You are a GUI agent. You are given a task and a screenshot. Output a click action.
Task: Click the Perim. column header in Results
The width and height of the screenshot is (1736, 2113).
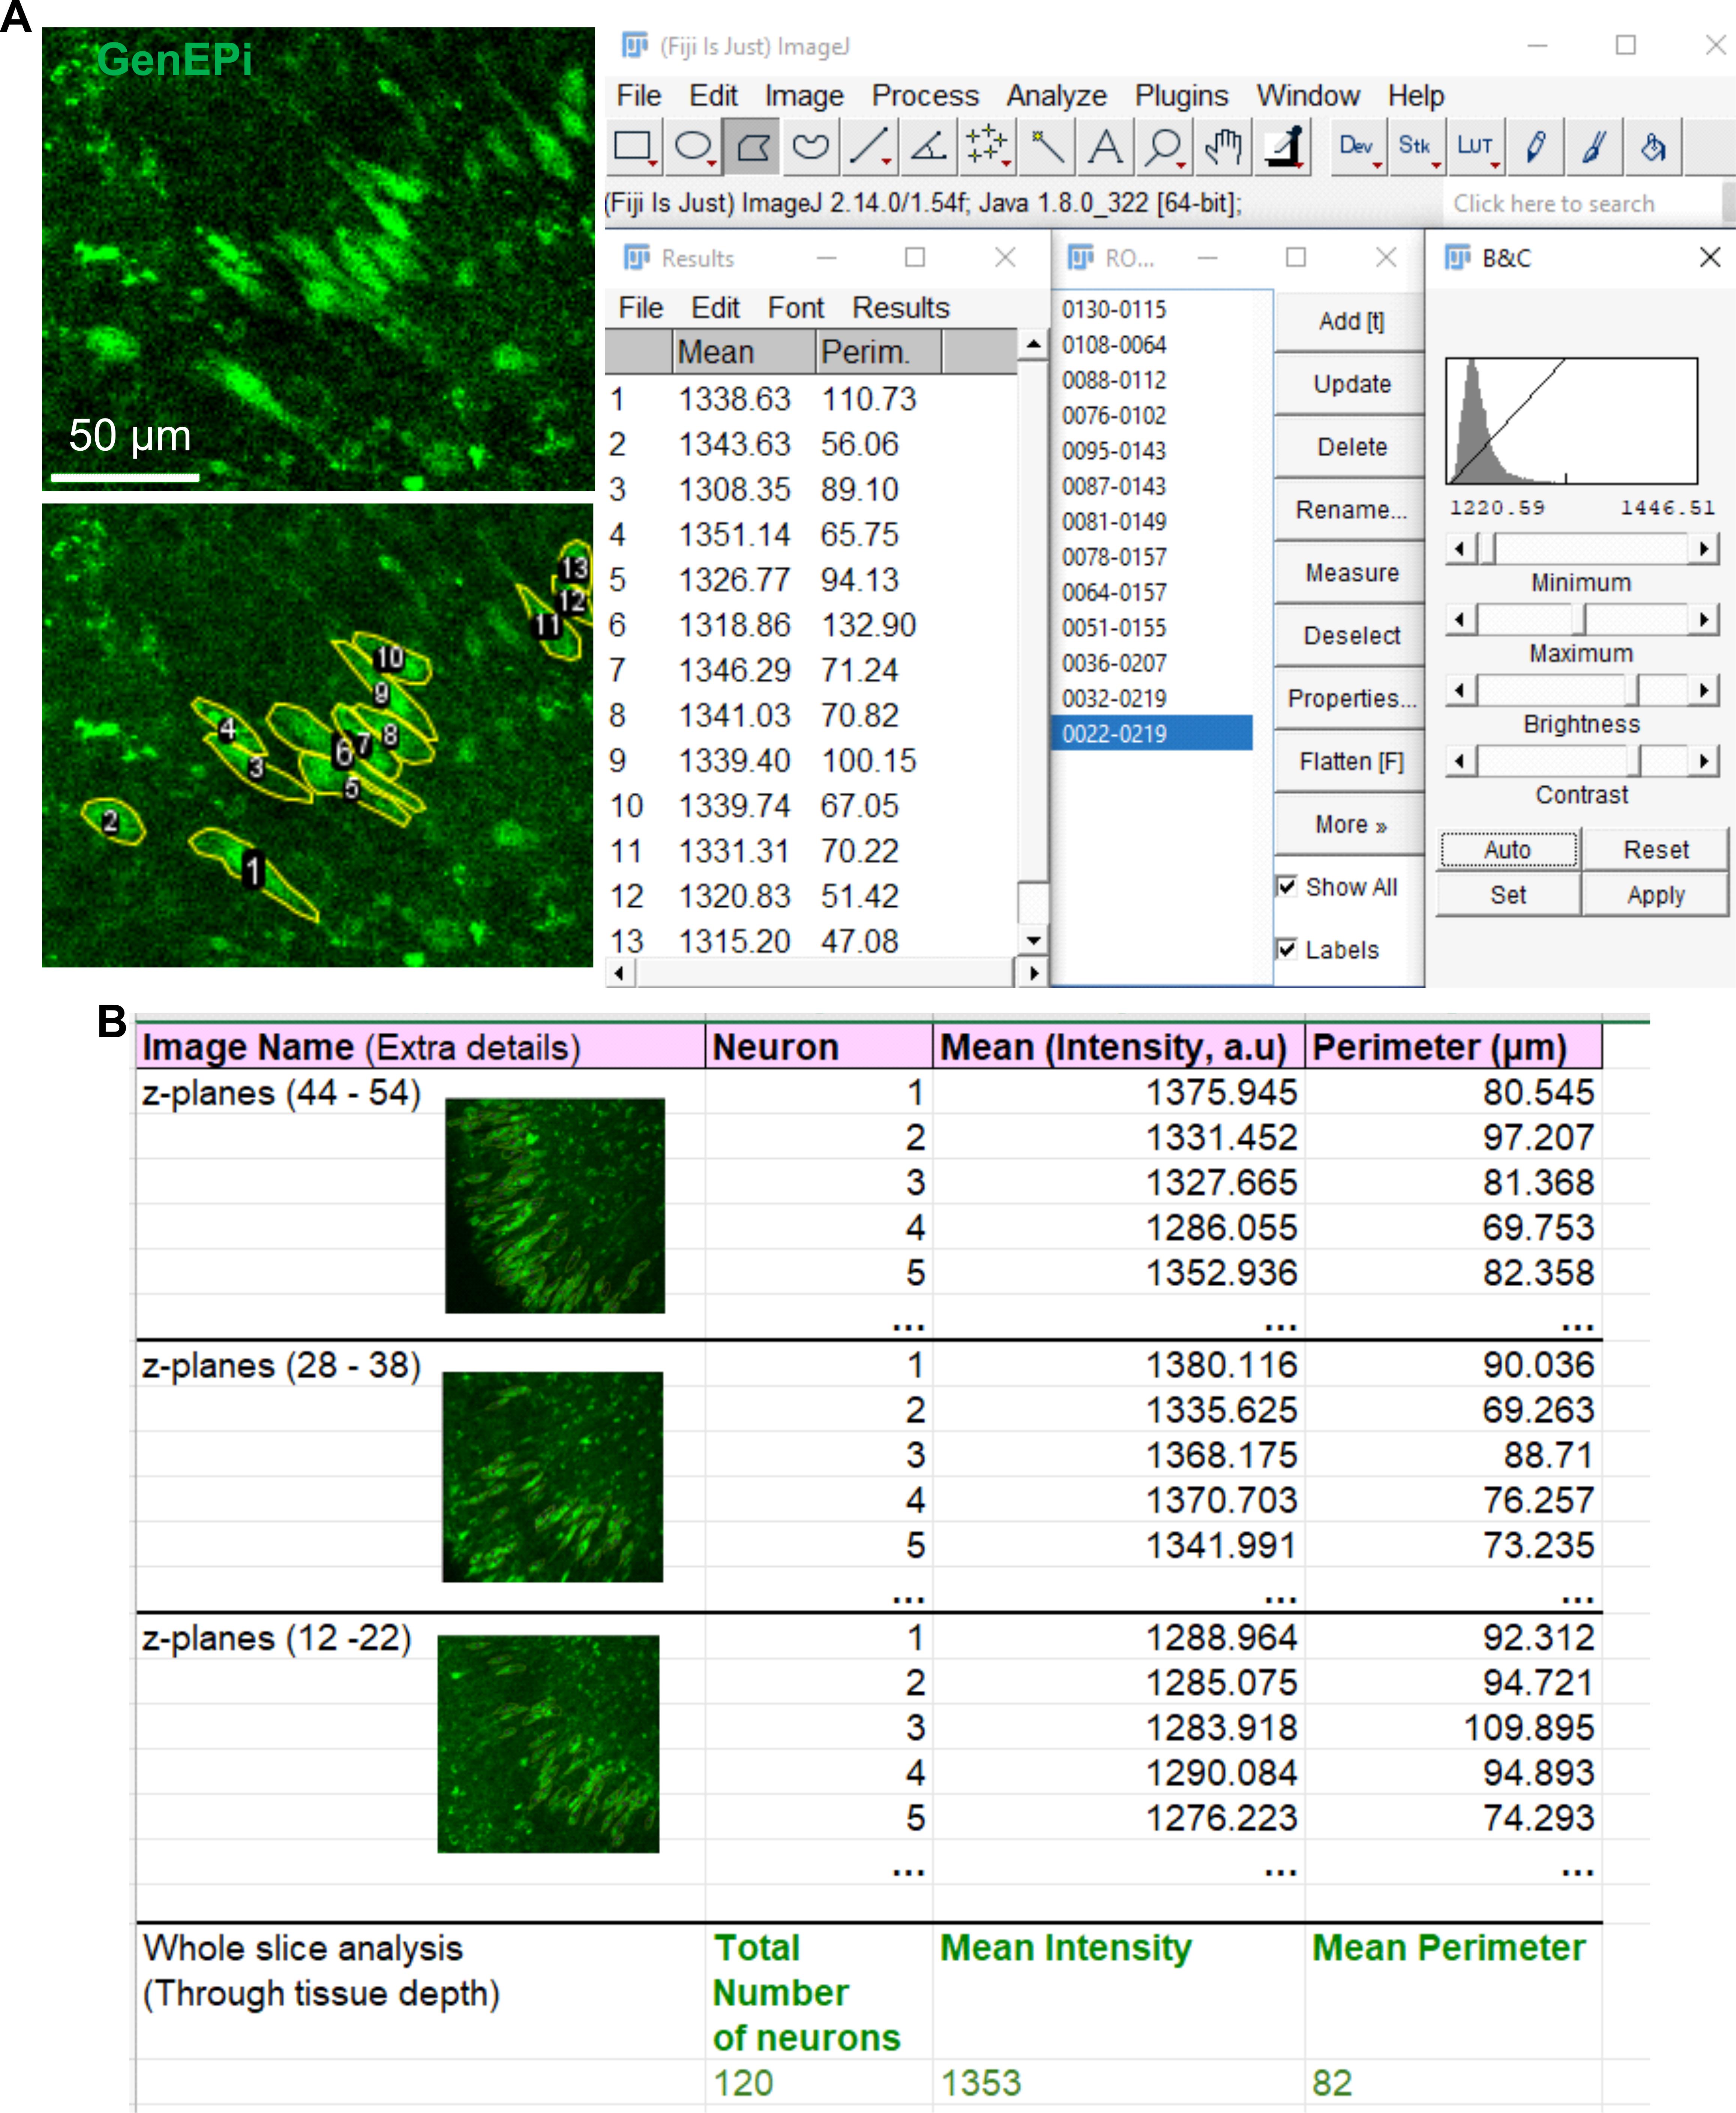pos(878,352)
